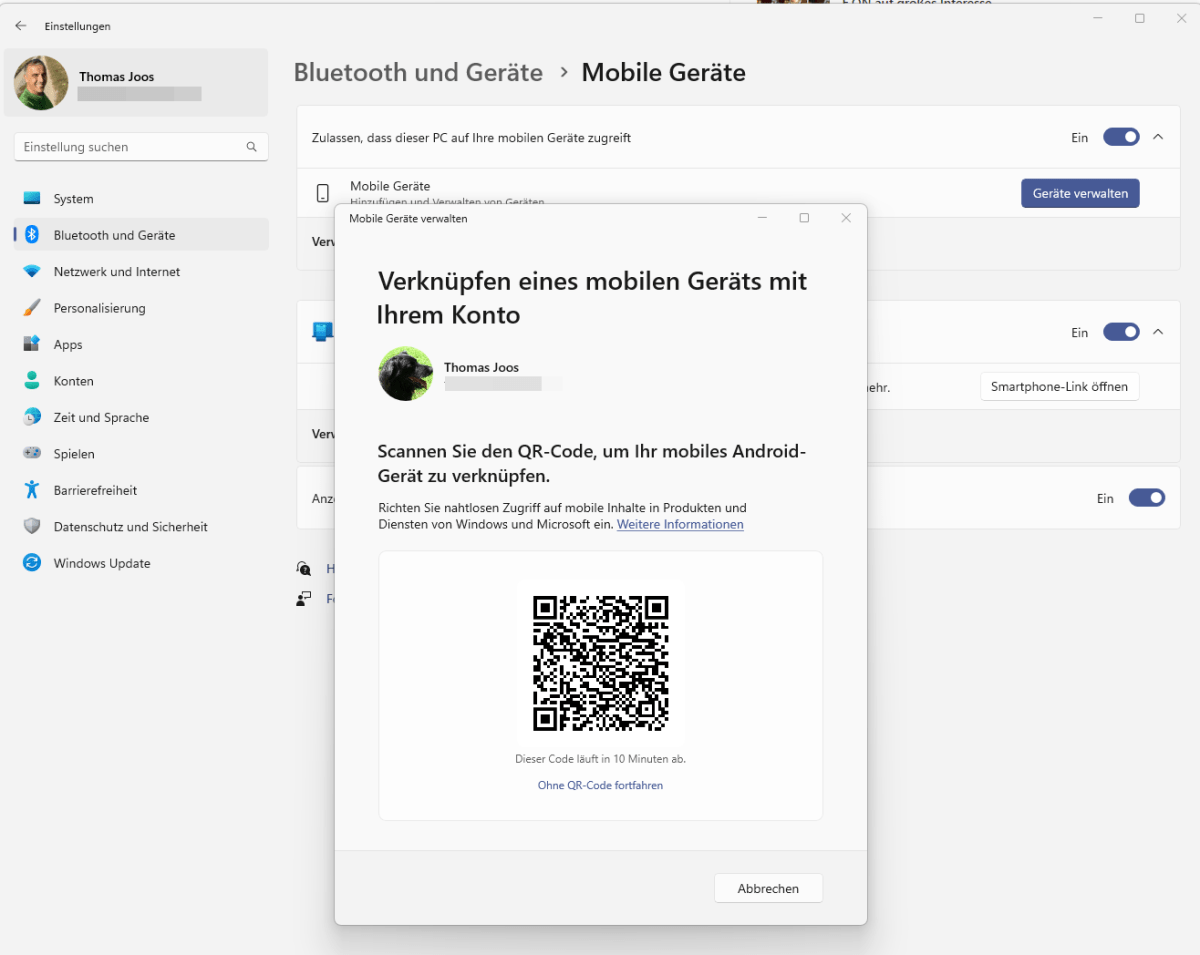Select Netzwerk und Internet category
Screen dimensions: 1200x955
tap(141, 272)
